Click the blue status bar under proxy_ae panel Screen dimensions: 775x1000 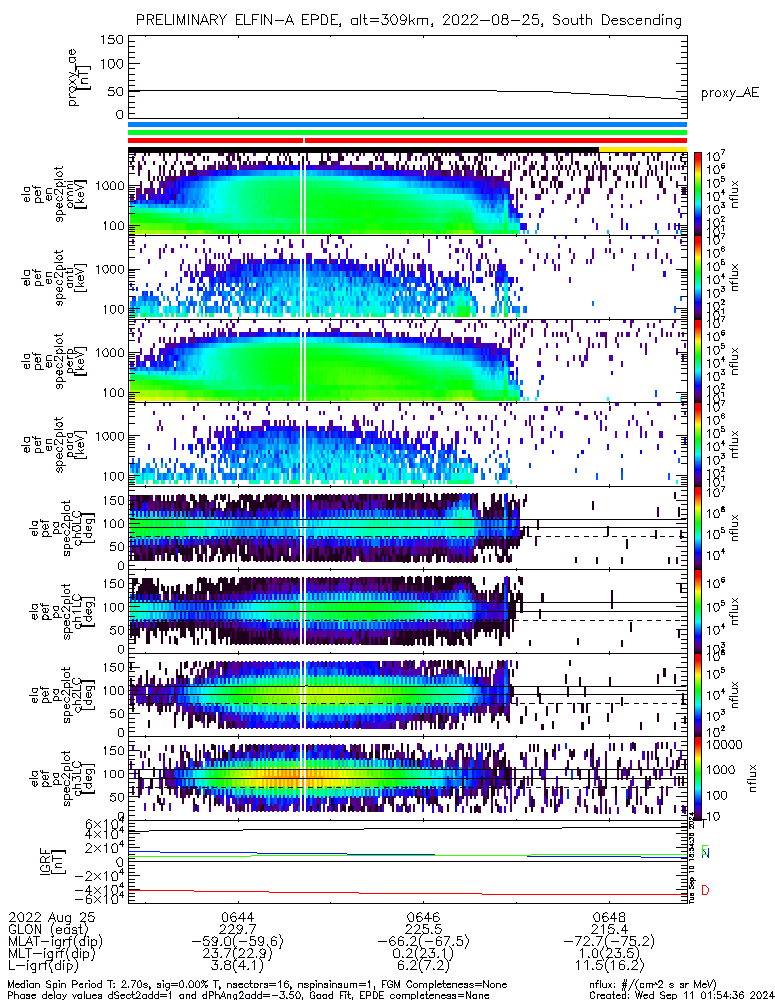click(x=408, y=125)
